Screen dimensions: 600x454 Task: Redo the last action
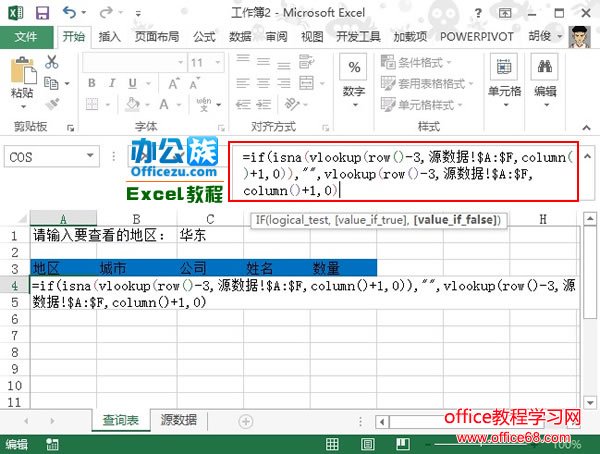tap(106, 13)
